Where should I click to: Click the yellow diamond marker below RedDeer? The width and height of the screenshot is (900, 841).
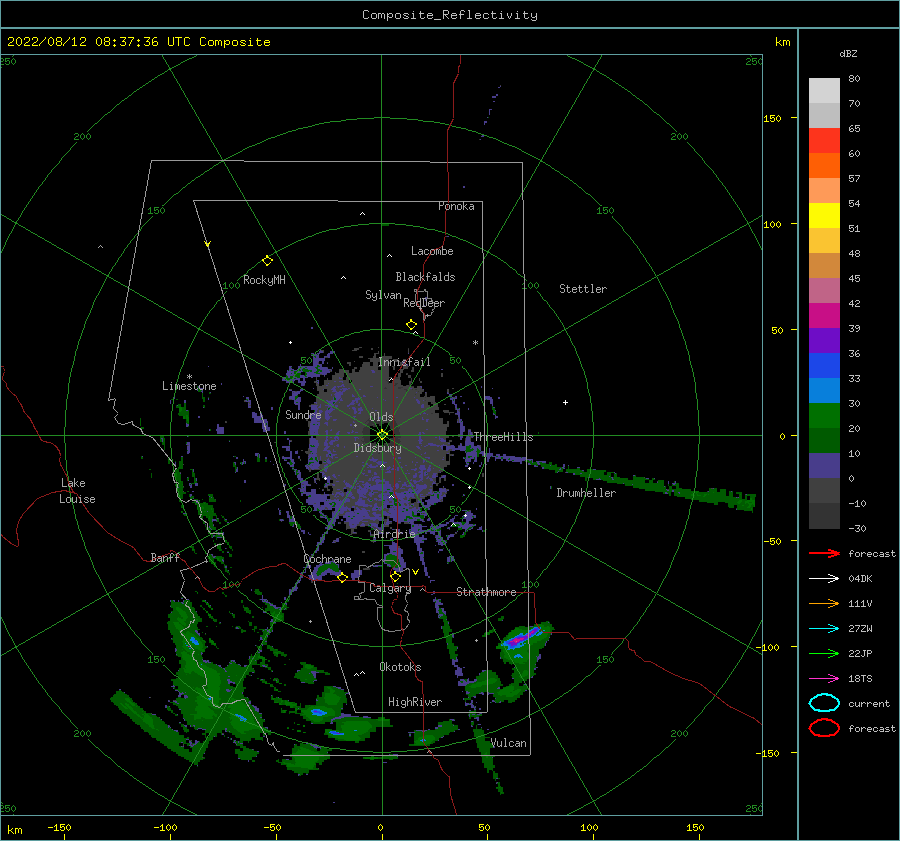tap(411, 325)
